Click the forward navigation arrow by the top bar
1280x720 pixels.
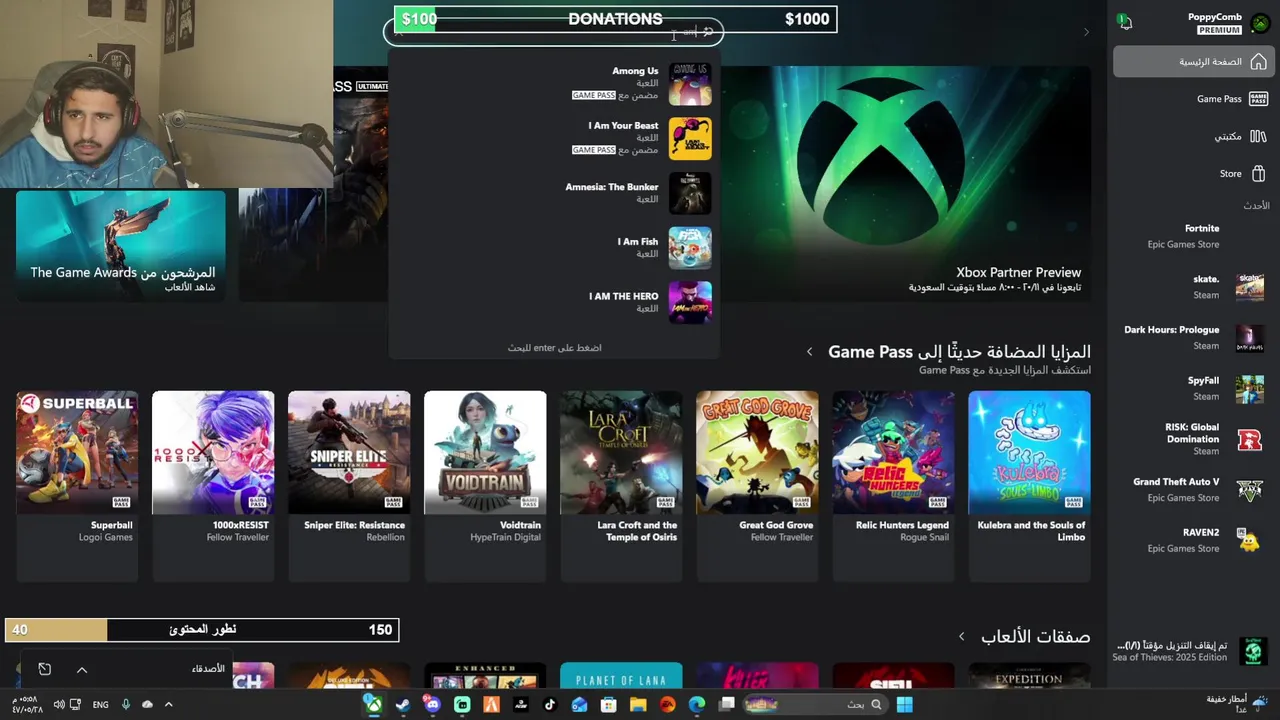coord(1087,32)
